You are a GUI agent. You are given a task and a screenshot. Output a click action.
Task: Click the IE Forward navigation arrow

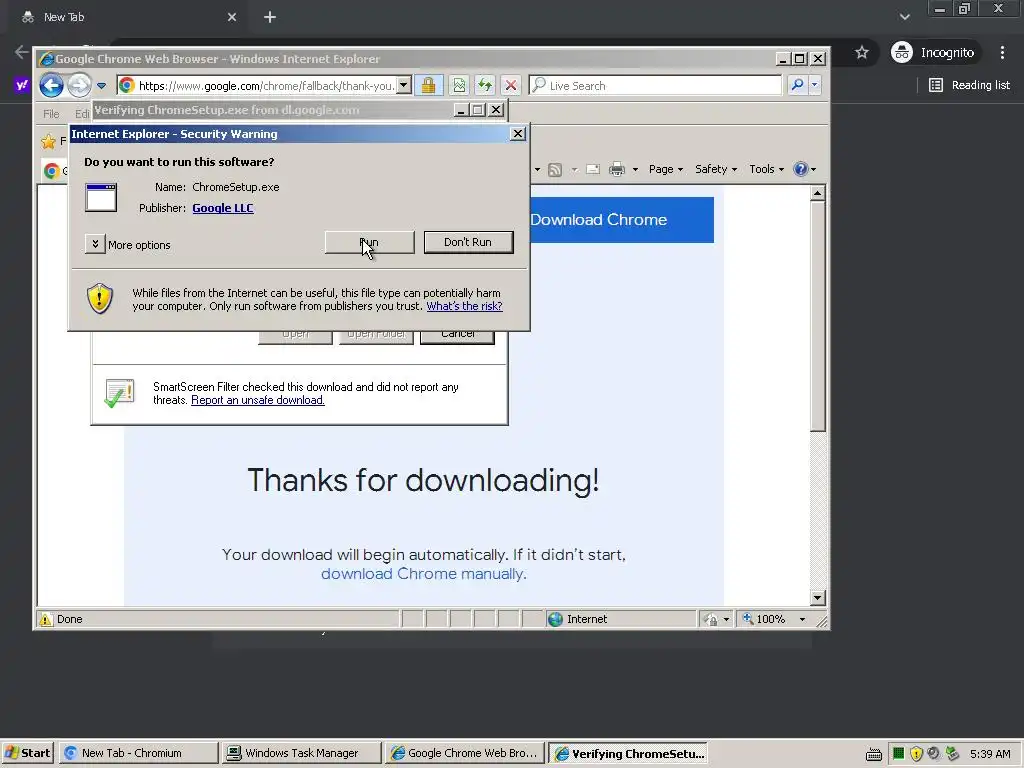[79, 85]
